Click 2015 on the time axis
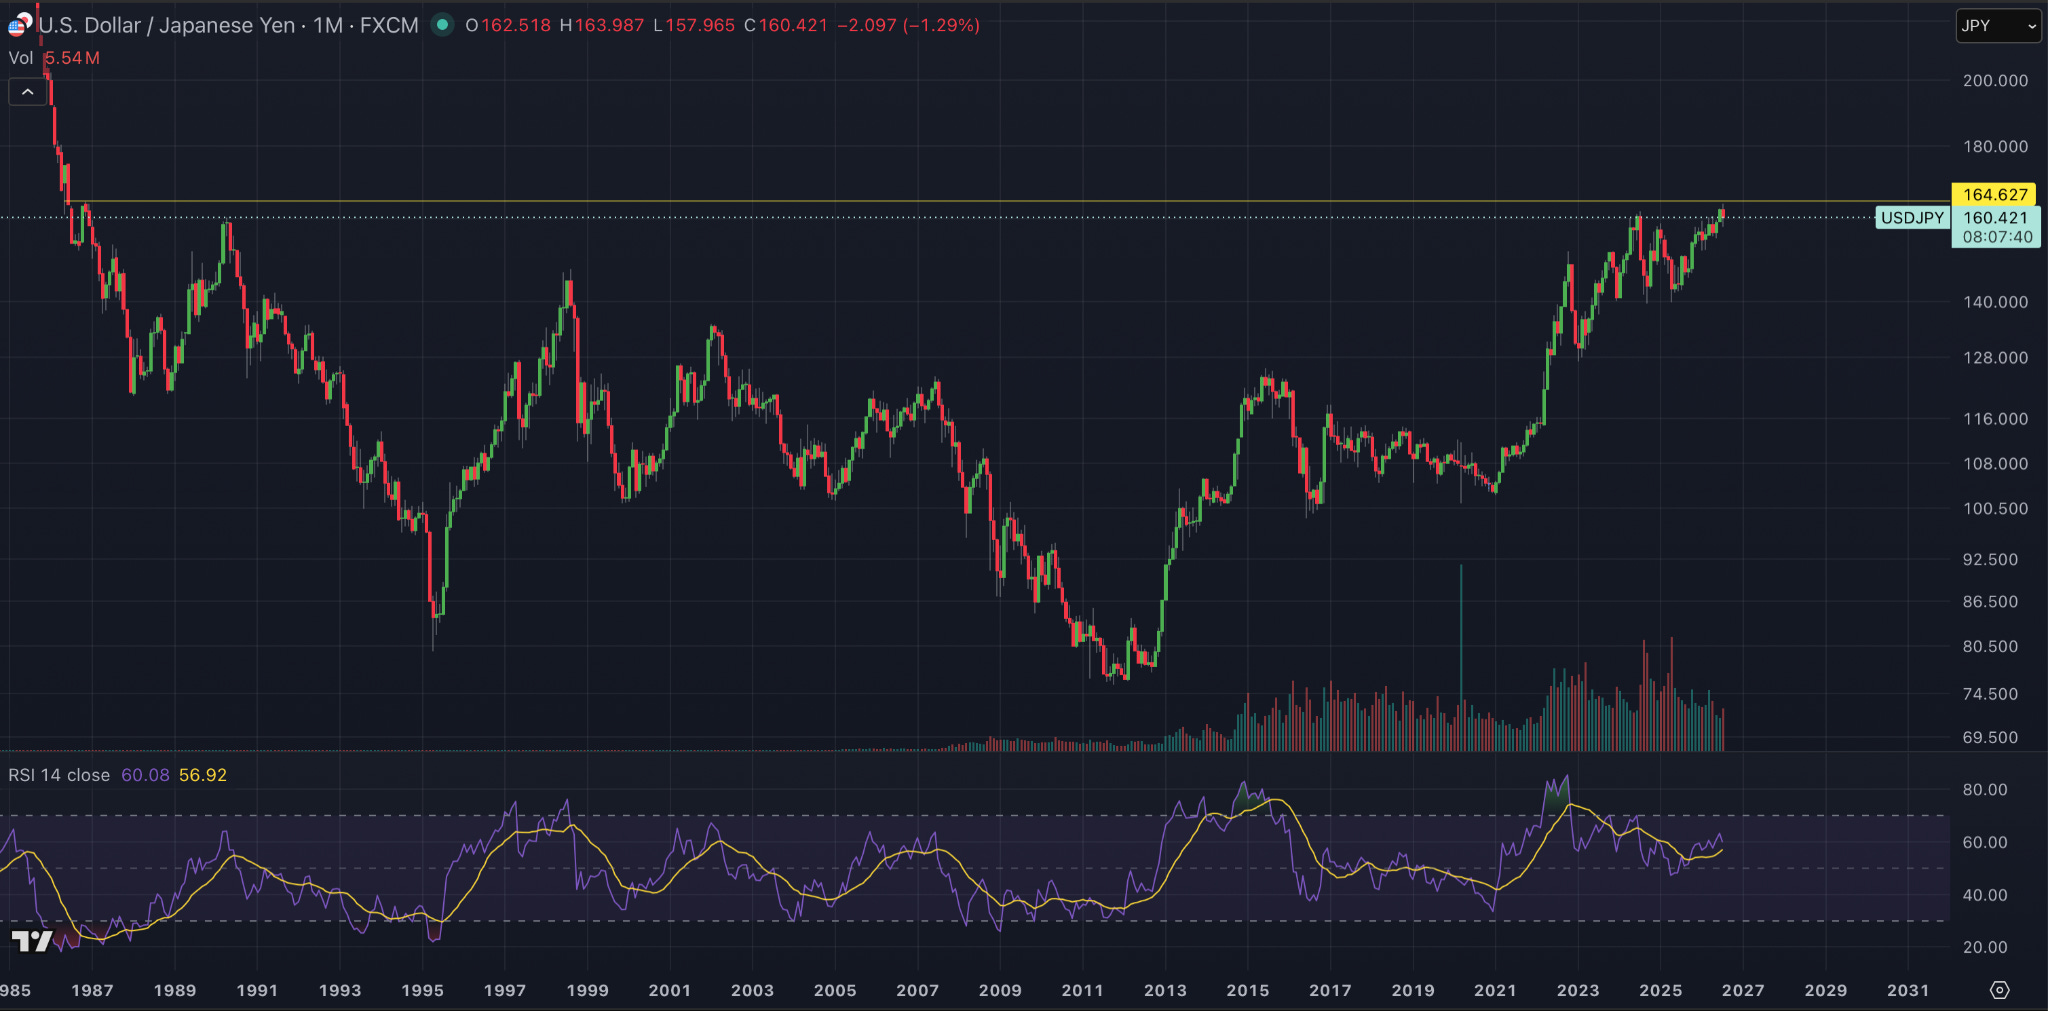 click(x=1248, y=990)
